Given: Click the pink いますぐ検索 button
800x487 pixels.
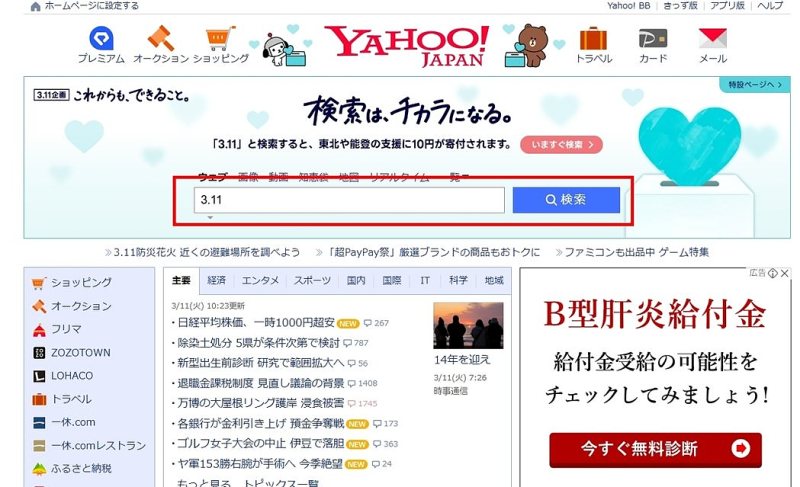Looking at the screenshot, I should point(561,145).
